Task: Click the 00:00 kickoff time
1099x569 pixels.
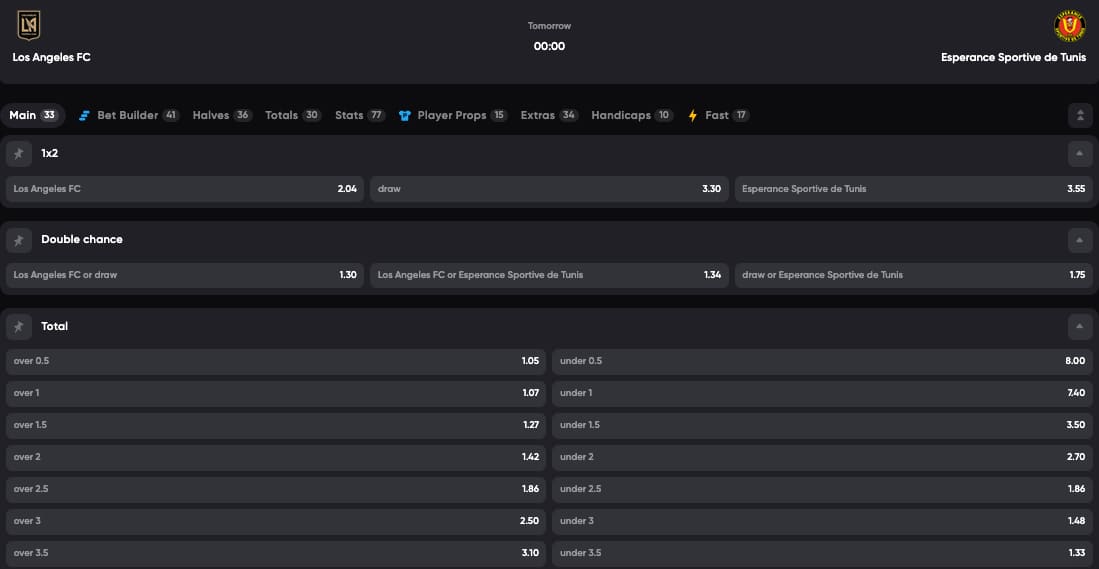Action: [550, 46]
